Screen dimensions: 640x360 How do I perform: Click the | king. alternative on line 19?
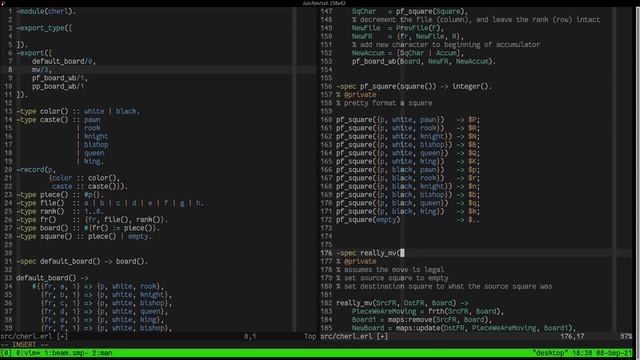click(90, 161)
